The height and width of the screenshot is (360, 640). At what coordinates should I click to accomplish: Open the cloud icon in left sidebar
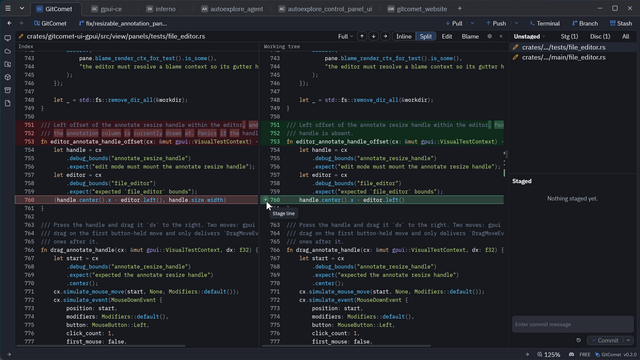(8, 51)
